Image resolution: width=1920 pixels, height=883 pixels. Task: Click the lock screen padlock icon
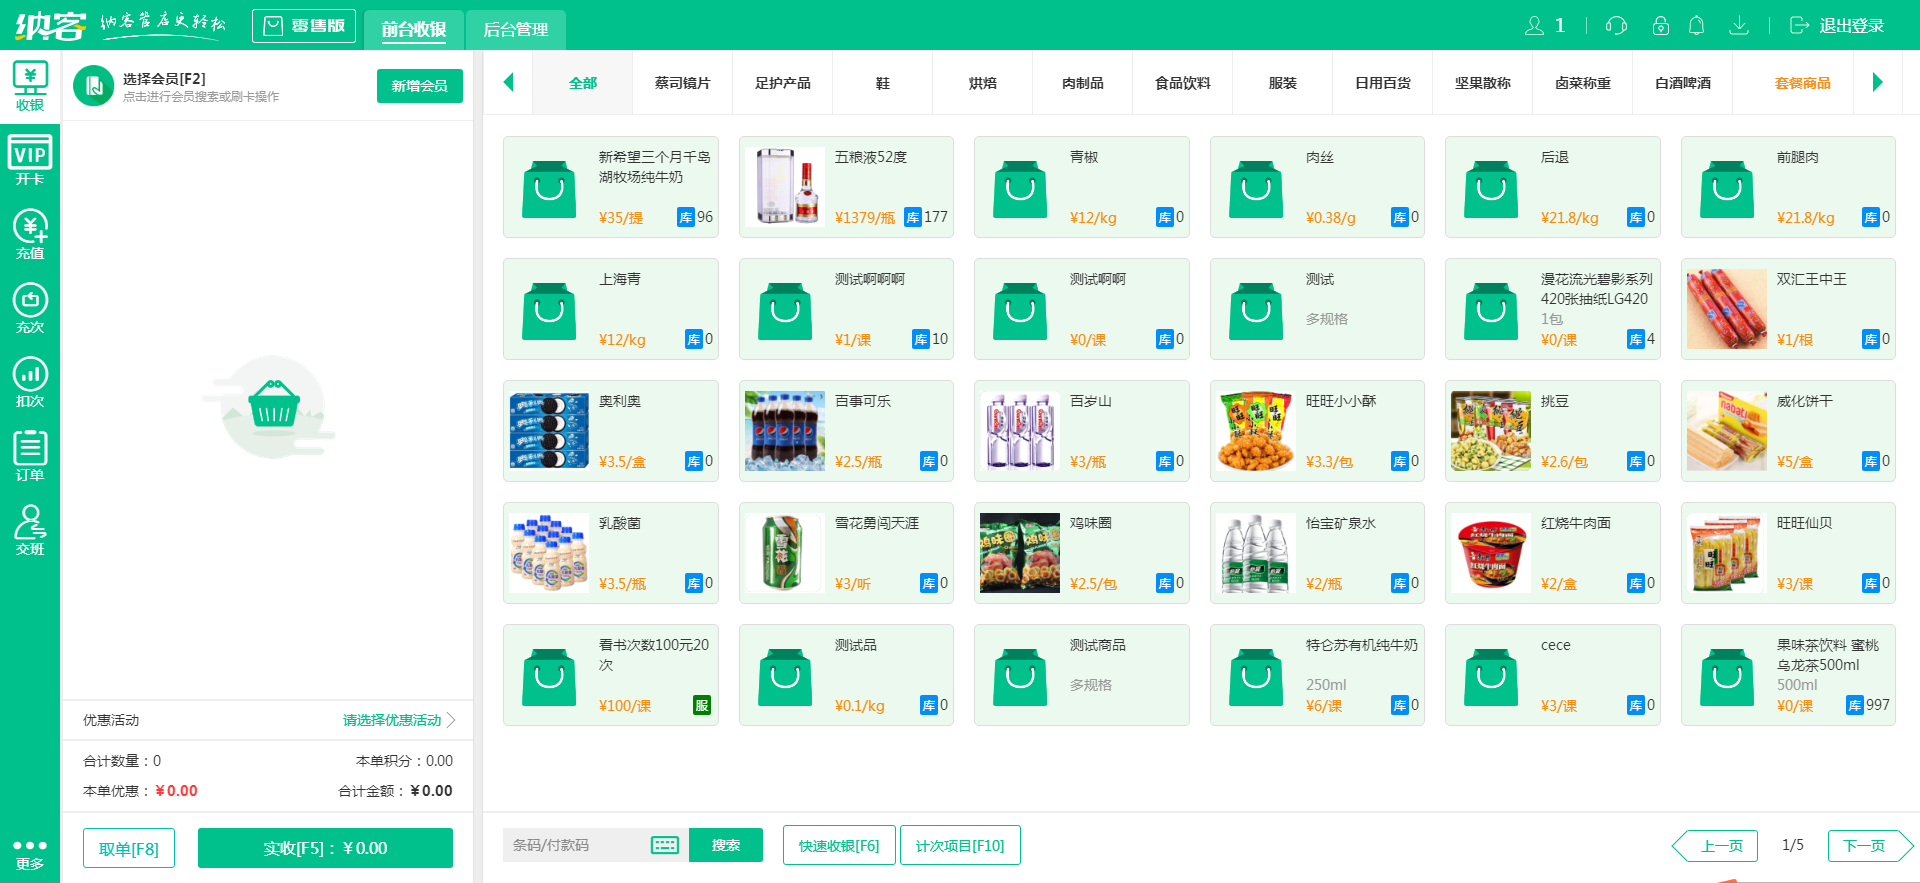tap(1660, 26)
